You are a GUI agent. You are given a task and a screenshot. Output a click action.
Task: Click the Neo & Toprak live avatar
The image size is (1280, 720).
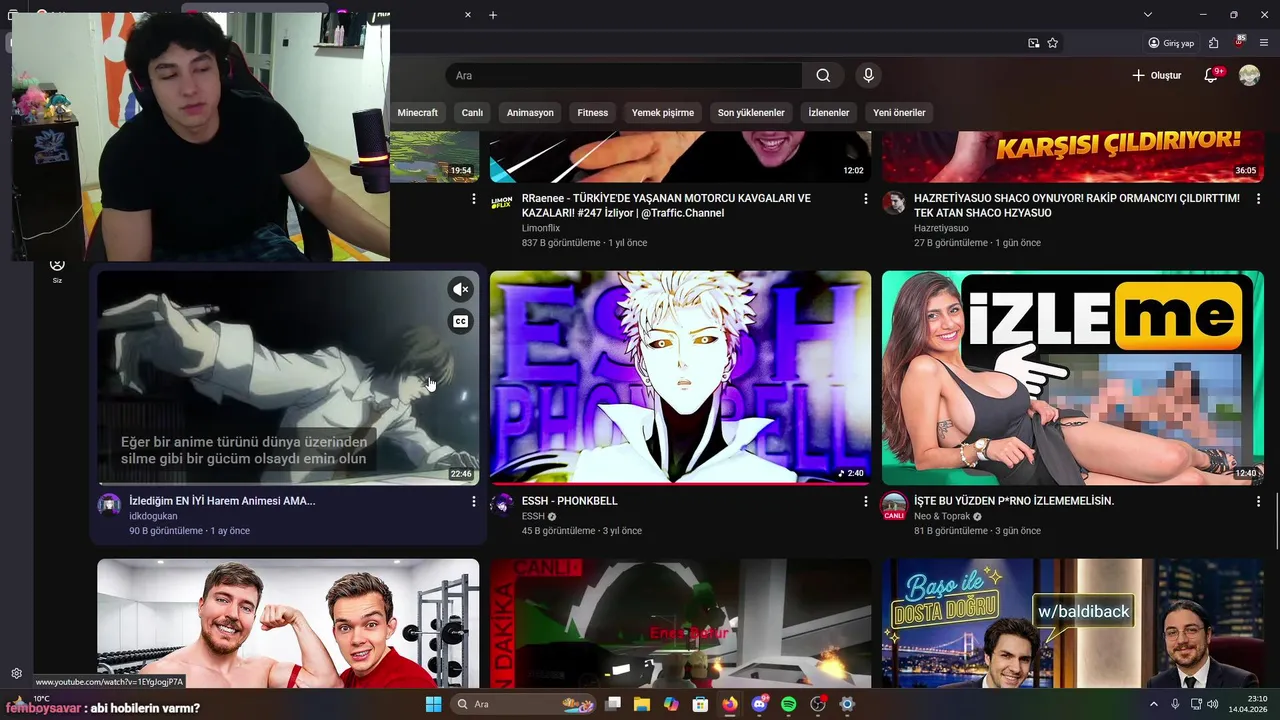pos(894,506)
